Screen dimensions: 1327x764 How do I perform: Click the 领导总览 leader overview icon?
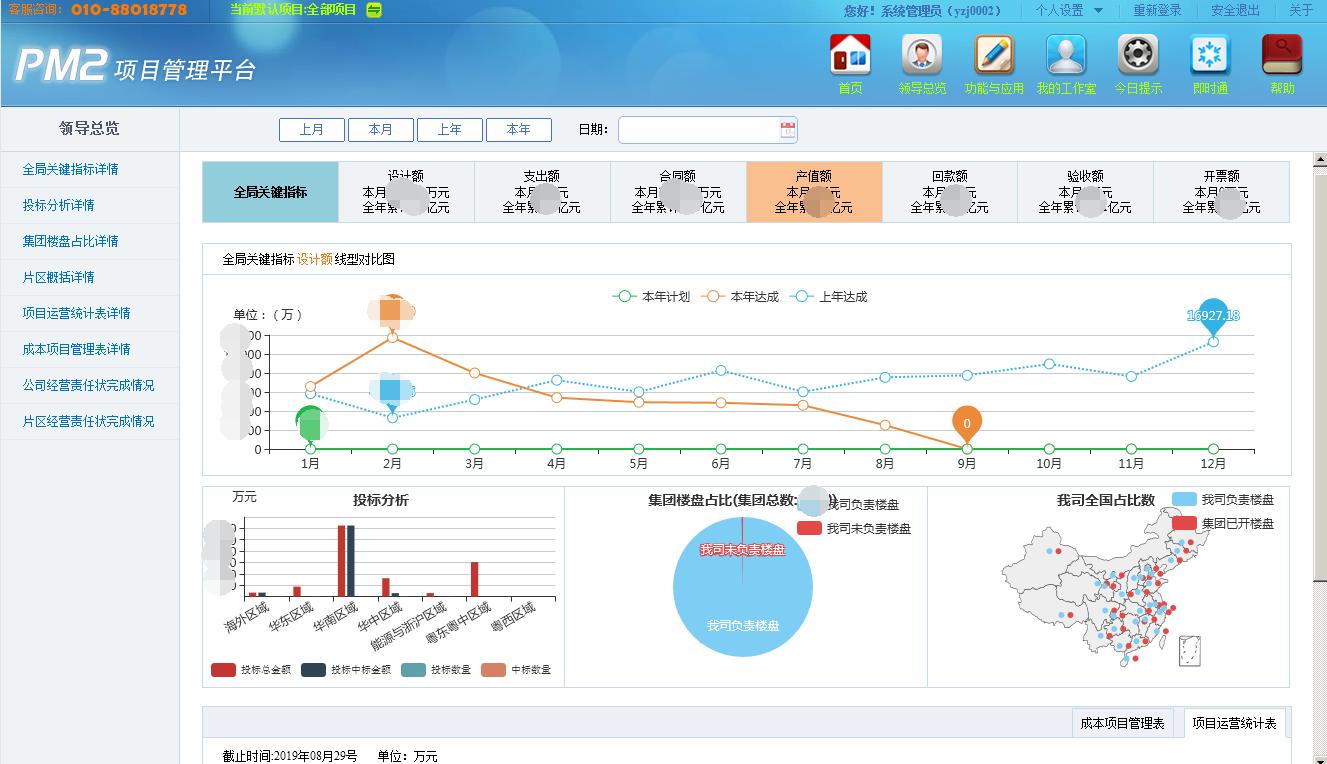pyautogui.click(x=922, y=56)
